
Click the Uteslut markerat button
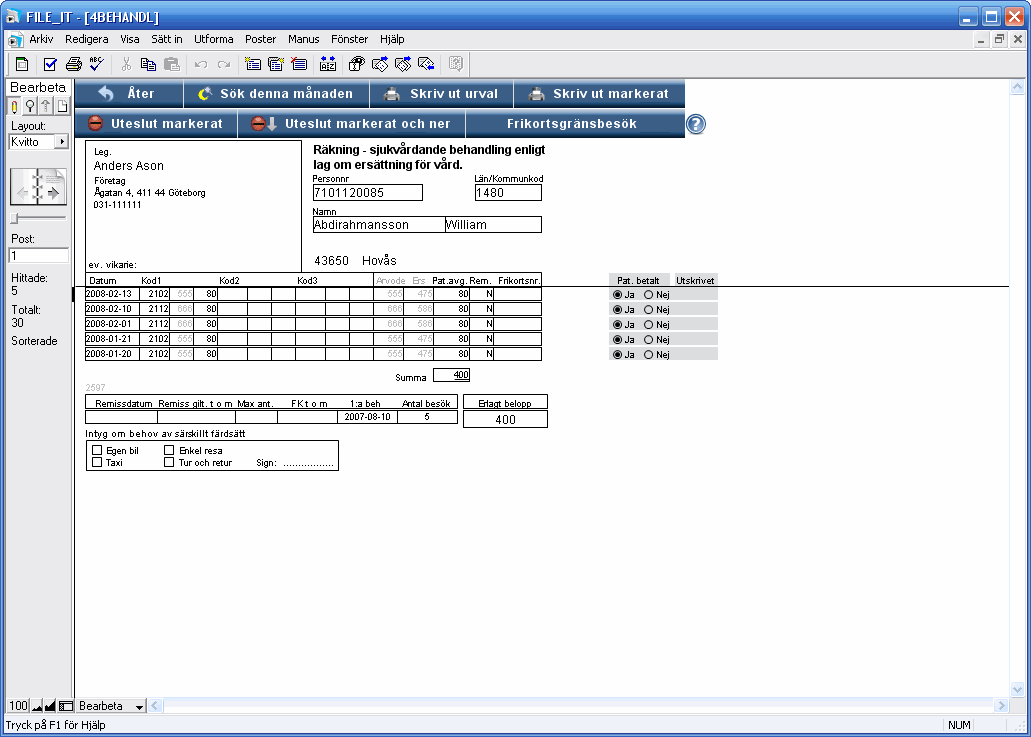(156, 124)
